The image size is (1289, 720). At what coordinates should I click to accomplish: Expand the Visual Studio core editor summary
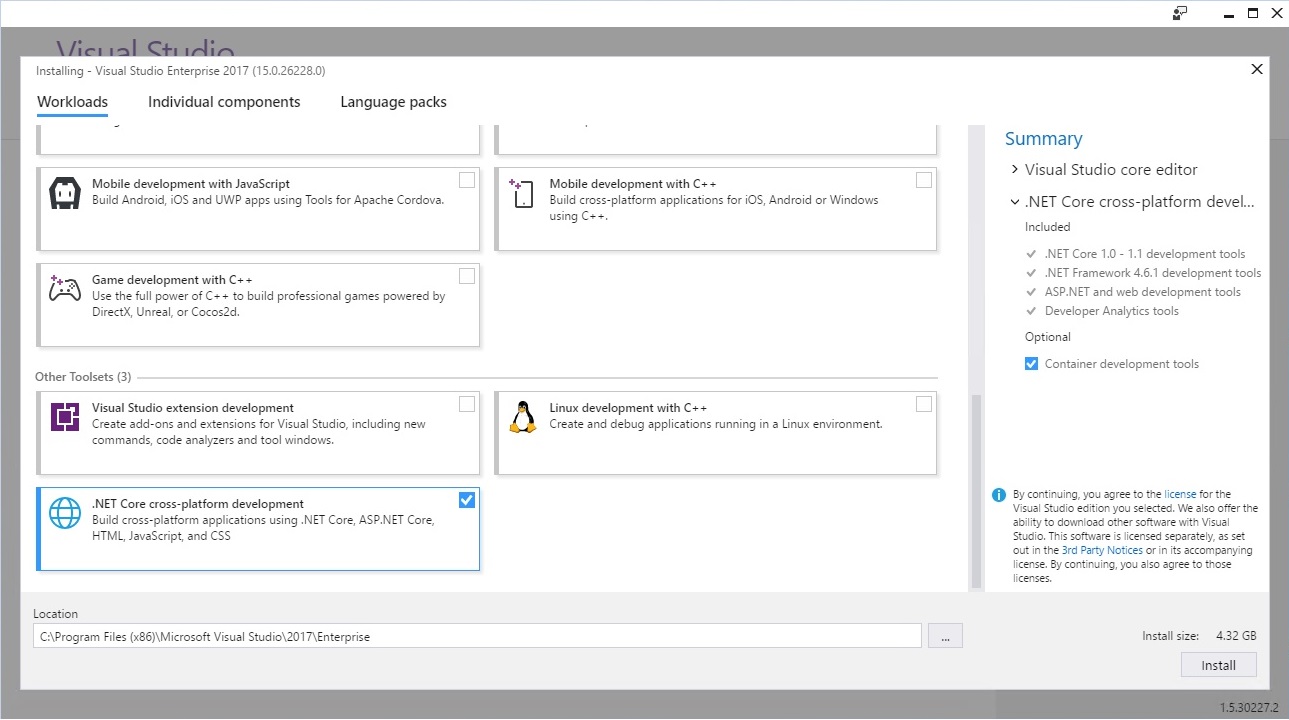[1015, 170]
